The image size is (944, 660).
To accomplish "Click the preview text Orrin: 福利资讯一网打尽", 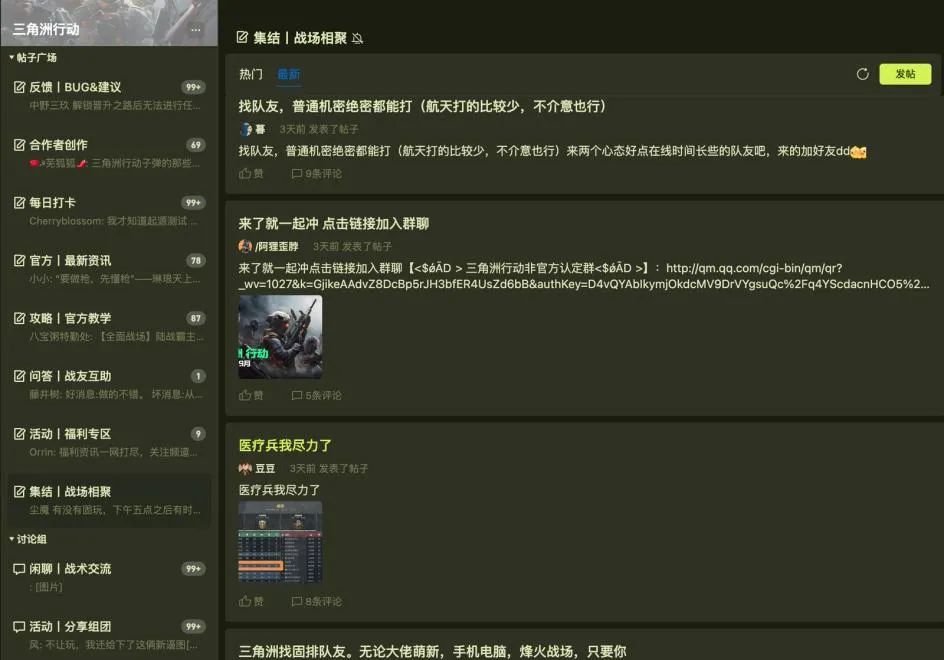I will point(113,452).
